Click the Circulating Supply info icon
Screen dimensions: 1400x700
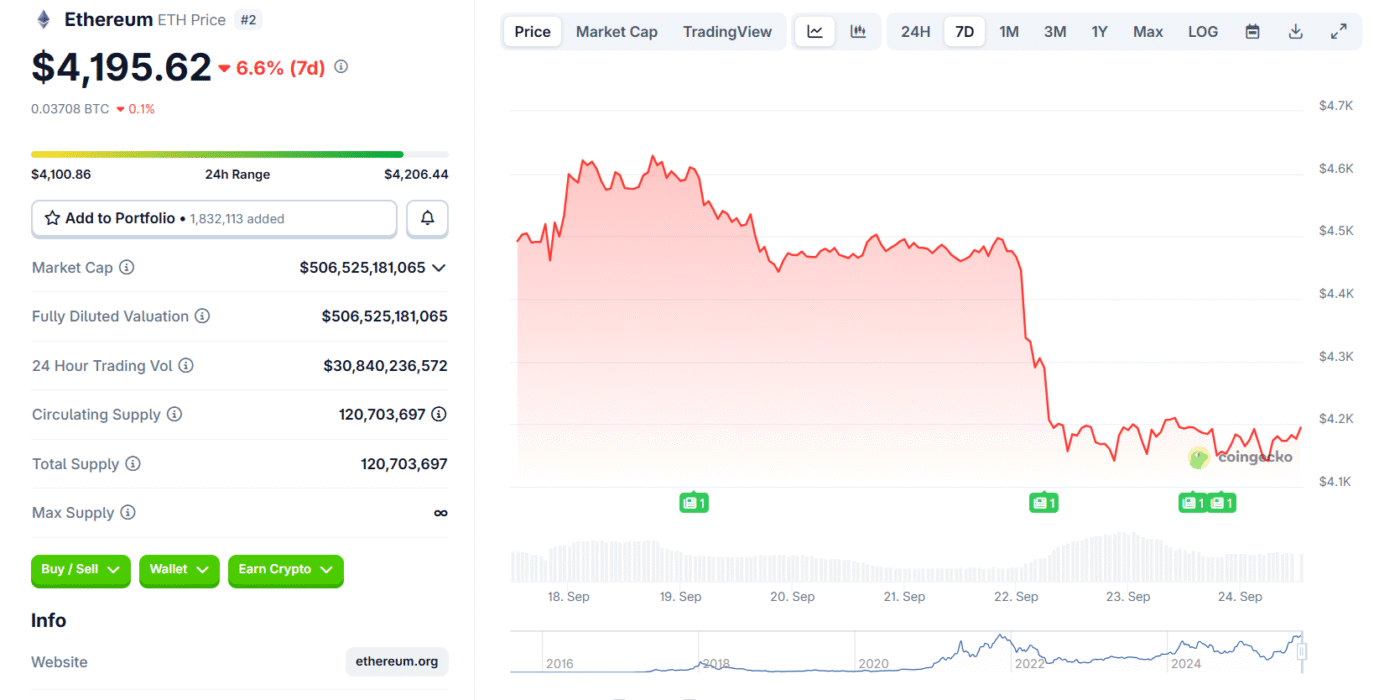[x=174, y=414]
